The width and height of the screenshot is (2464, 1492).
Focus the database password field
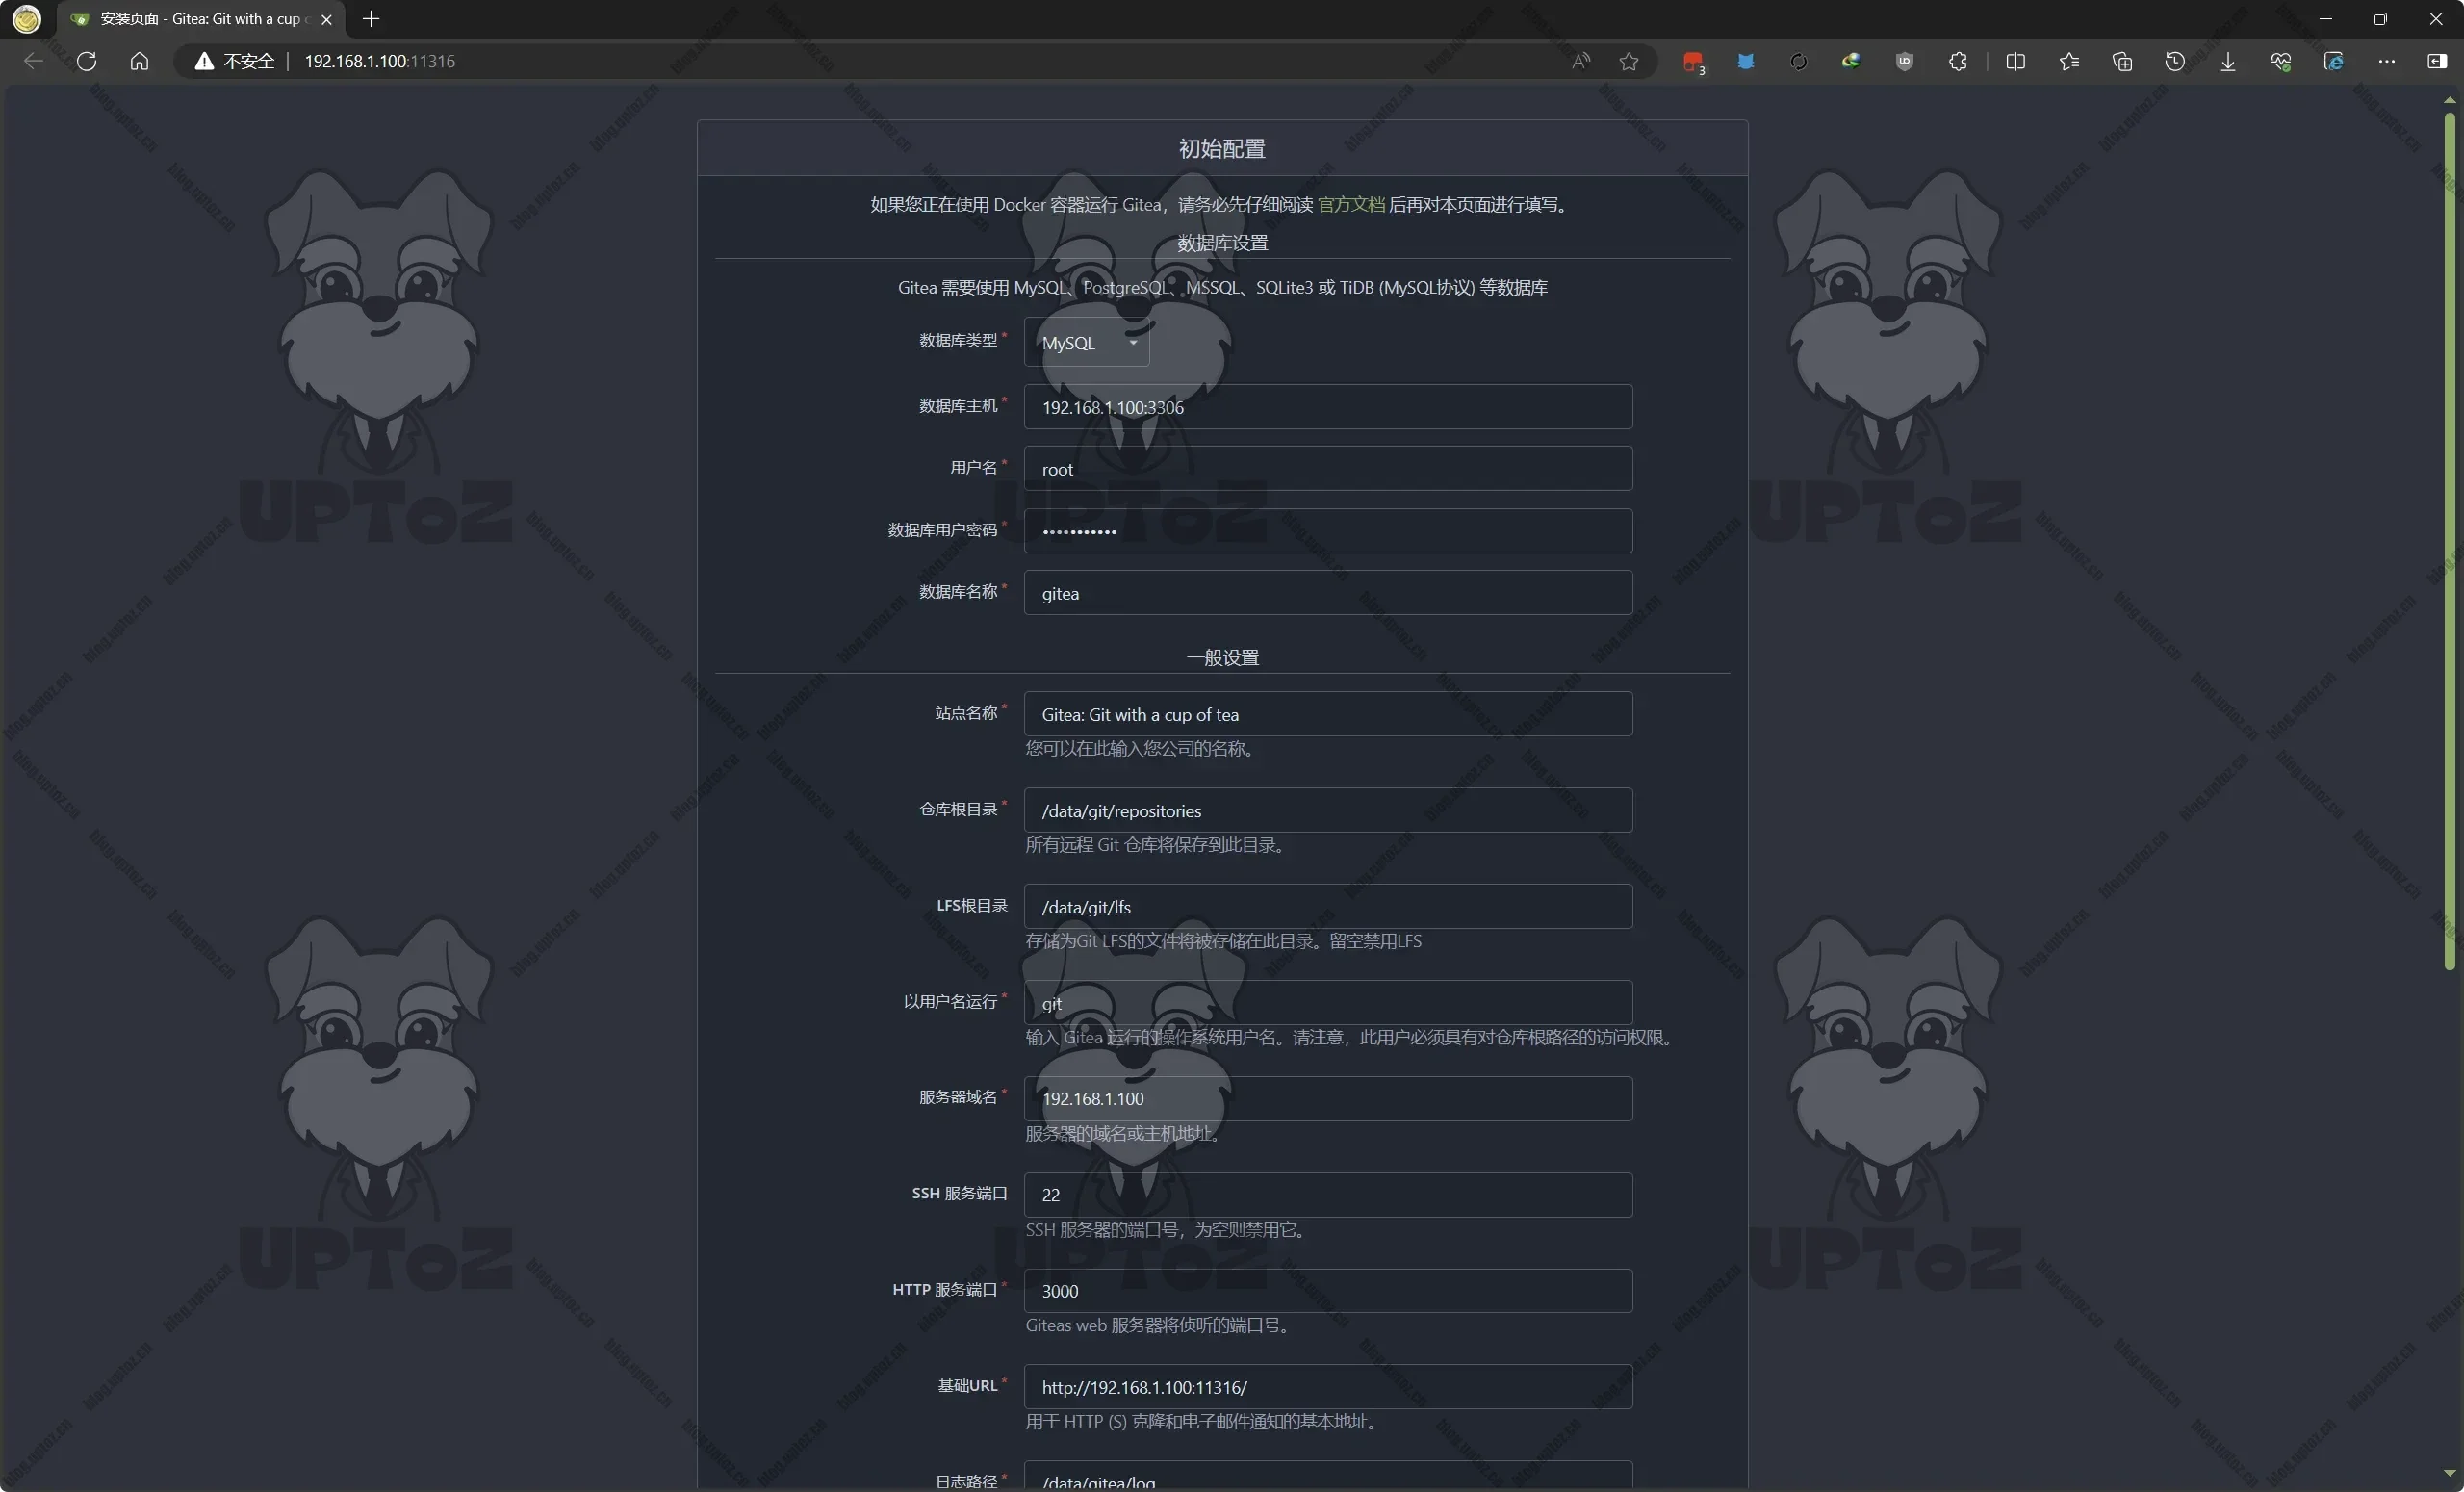click(x=1328, y=531)
